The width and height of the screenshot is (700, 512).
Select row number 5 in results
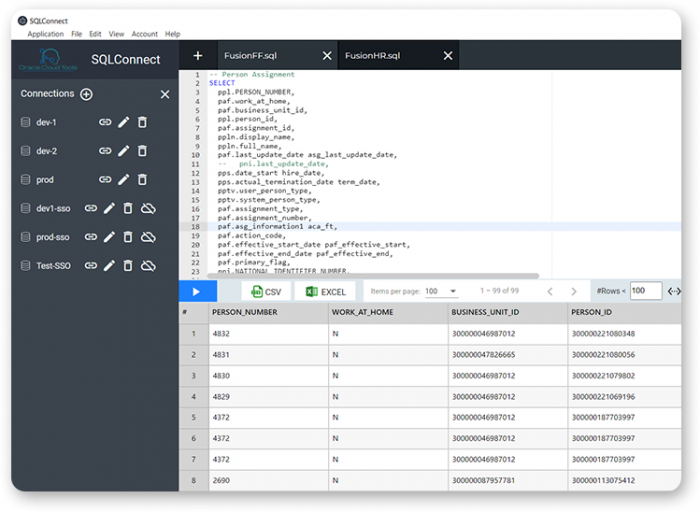click(193, 417)
